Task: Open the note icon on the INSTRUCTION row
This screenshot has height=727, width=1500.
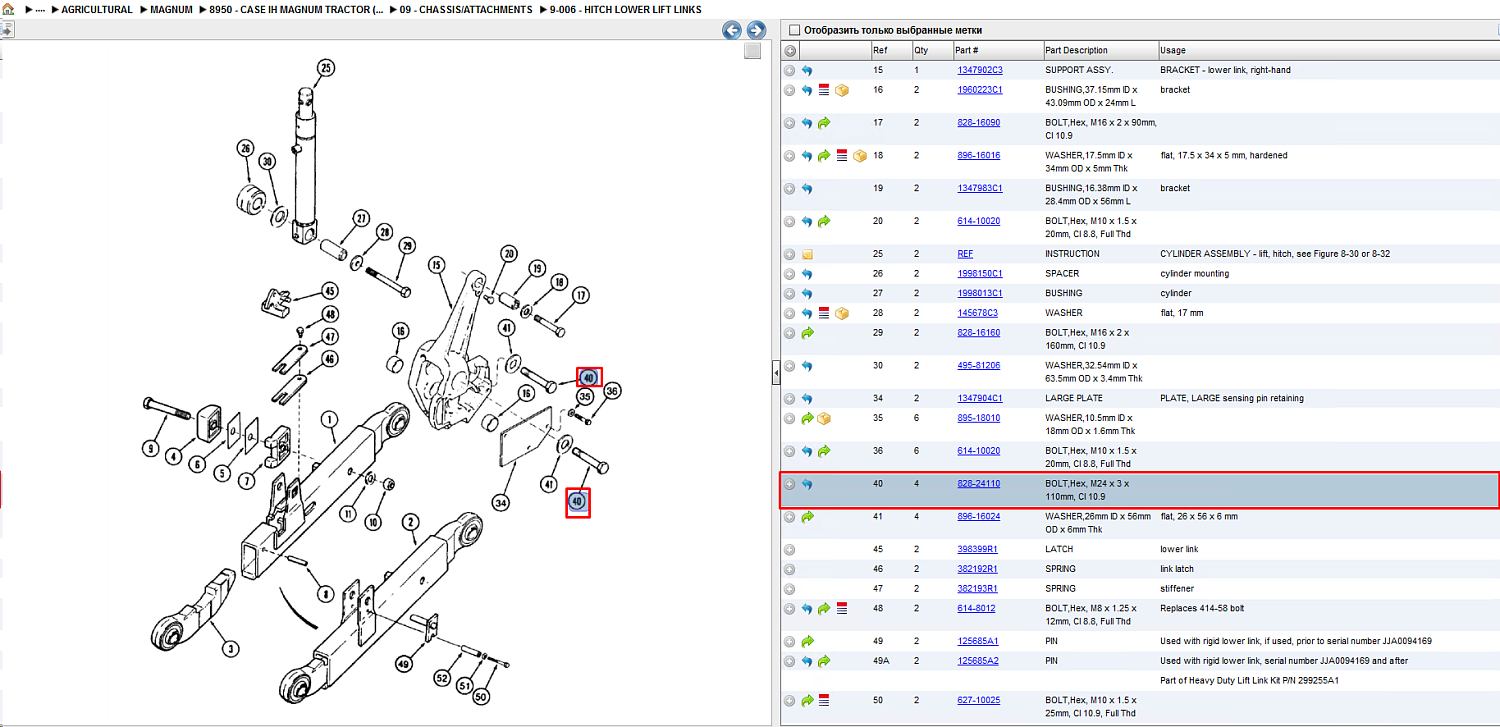Action: pos(807,254)
